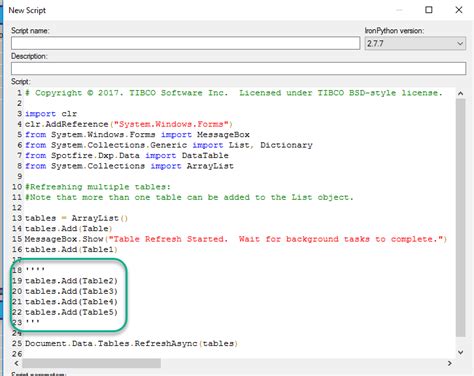
Task: Click the copyright comment on line 1
Action: pyautogui.click(x=234, y=93)
